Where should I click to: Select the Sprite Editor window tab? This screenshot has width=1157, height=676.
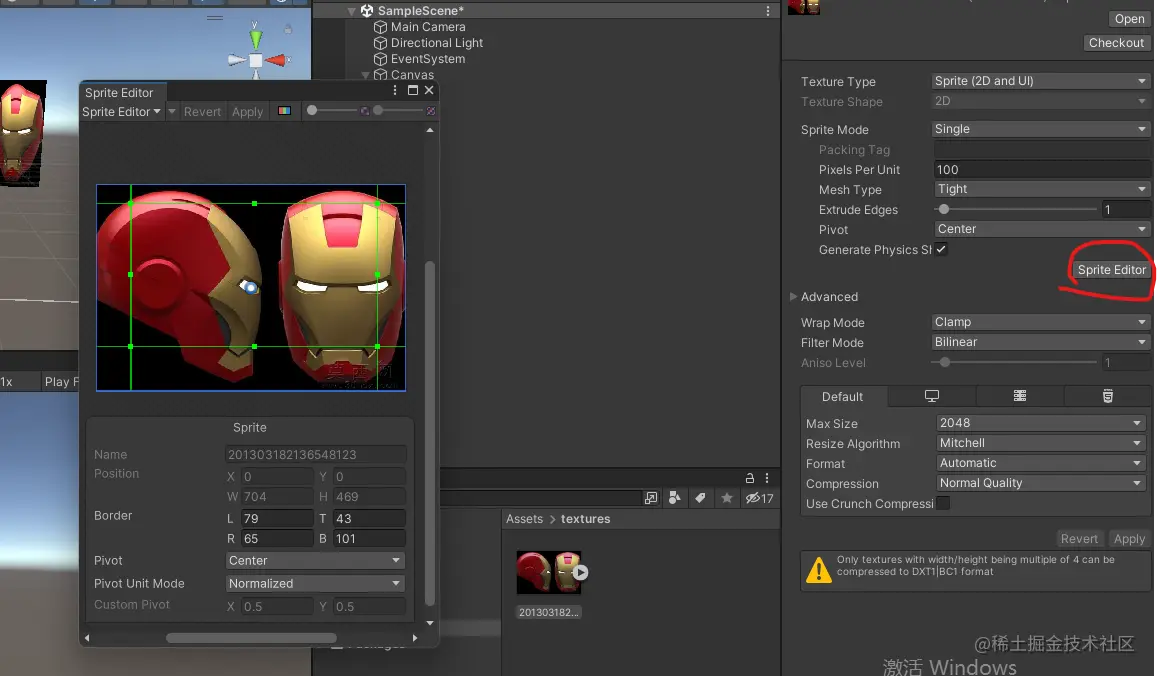(x=120, y=92)
